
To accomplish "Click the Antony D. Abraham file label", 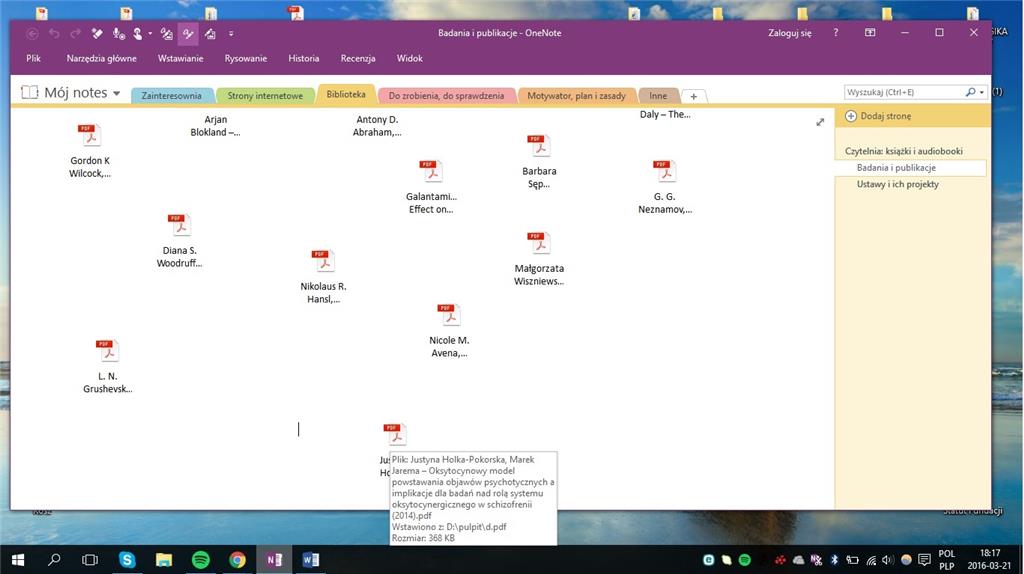I will pos(377,126).
